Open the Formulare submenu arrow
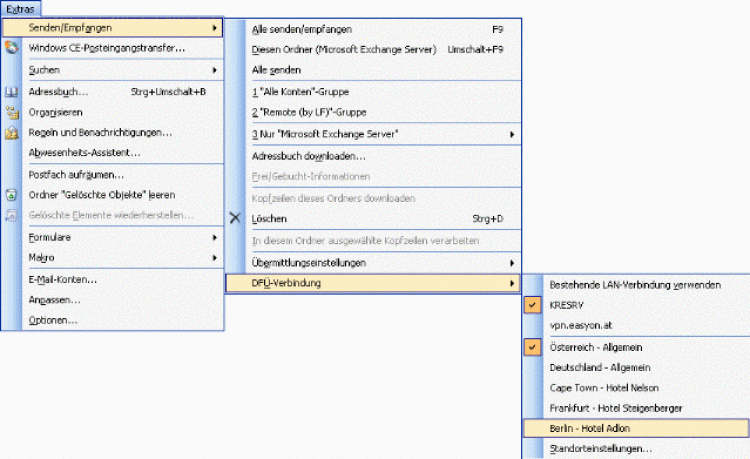The width and height of the screenshot is (750, 459). click(x=215, y=238)
